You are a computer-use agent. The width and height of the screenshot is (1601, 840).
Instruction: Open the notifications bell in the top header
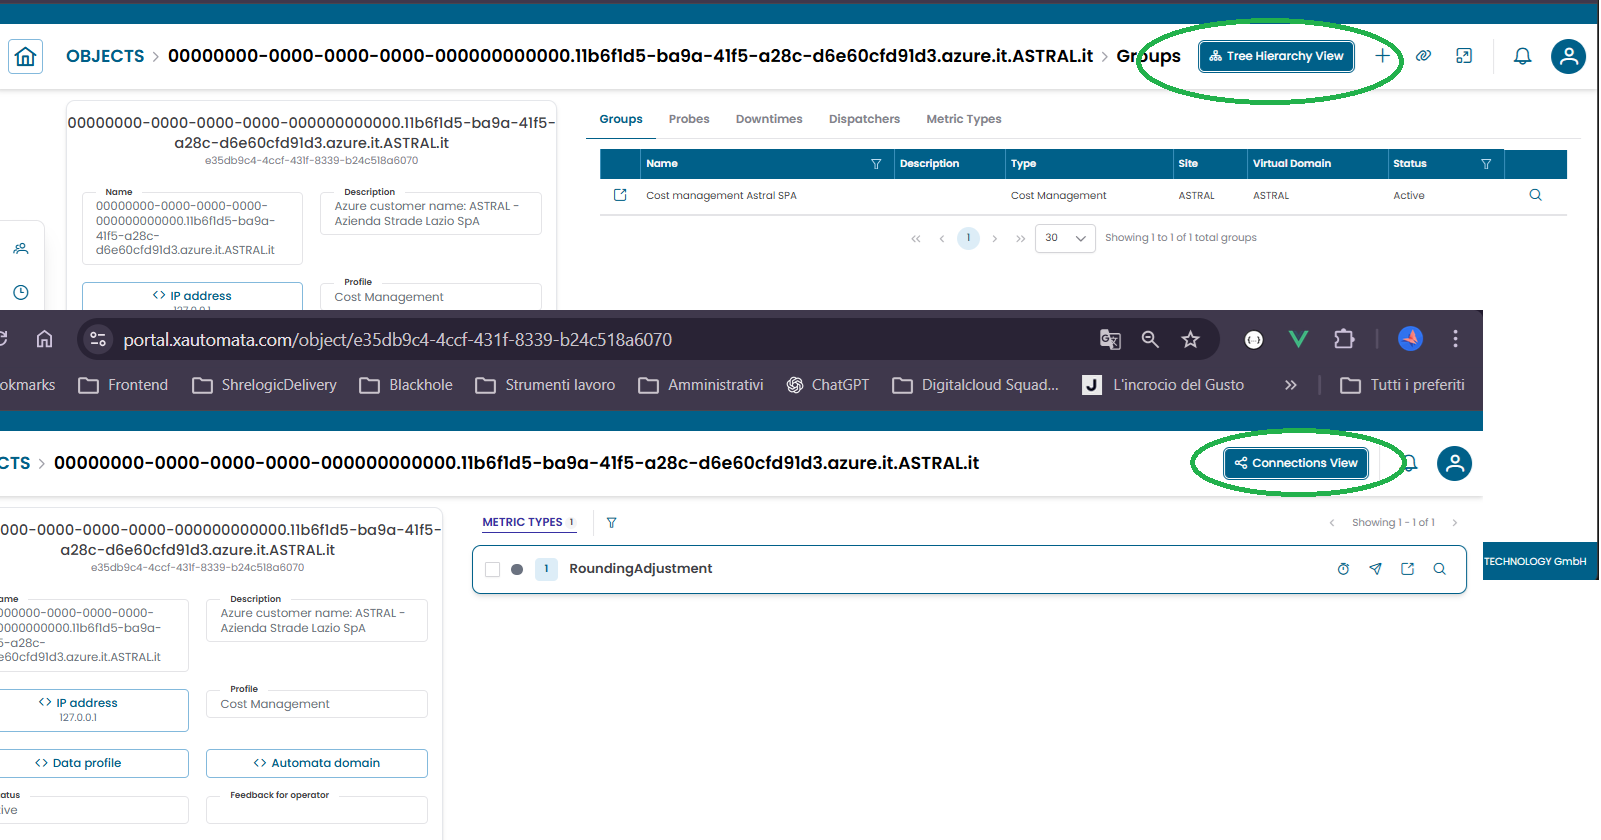tap(1522, 56)
